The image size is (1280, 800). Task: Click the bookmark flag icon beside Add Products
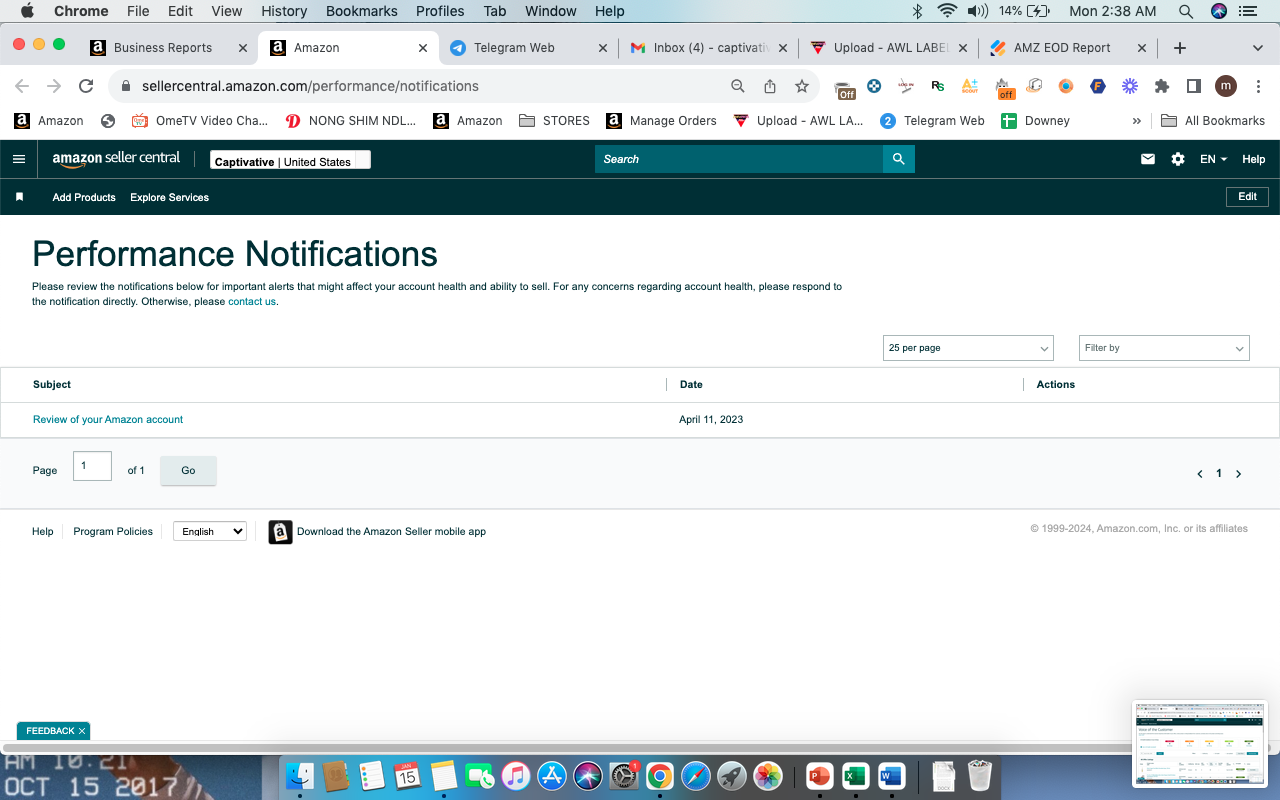(19, 197)
